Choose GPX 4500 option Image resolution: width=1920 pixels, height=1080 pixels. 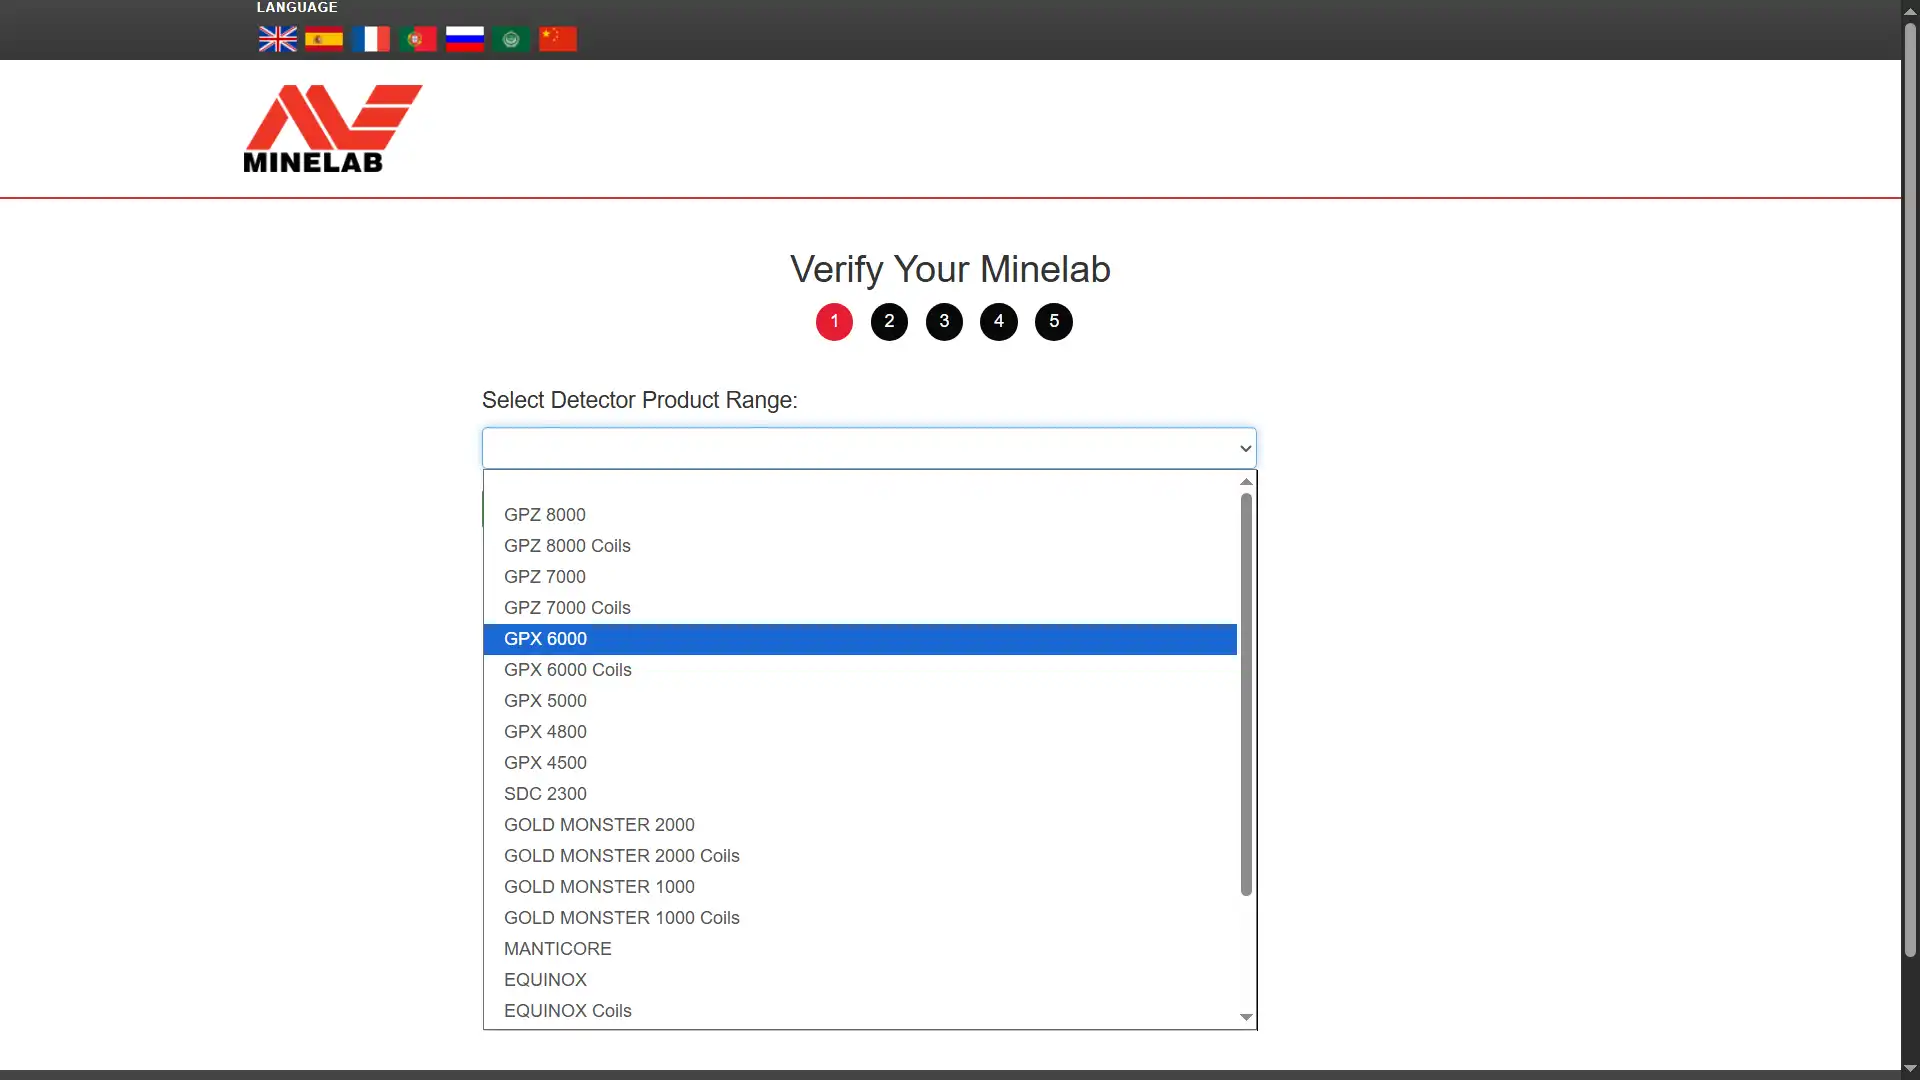pyautogui.click(x=860, y=763)
